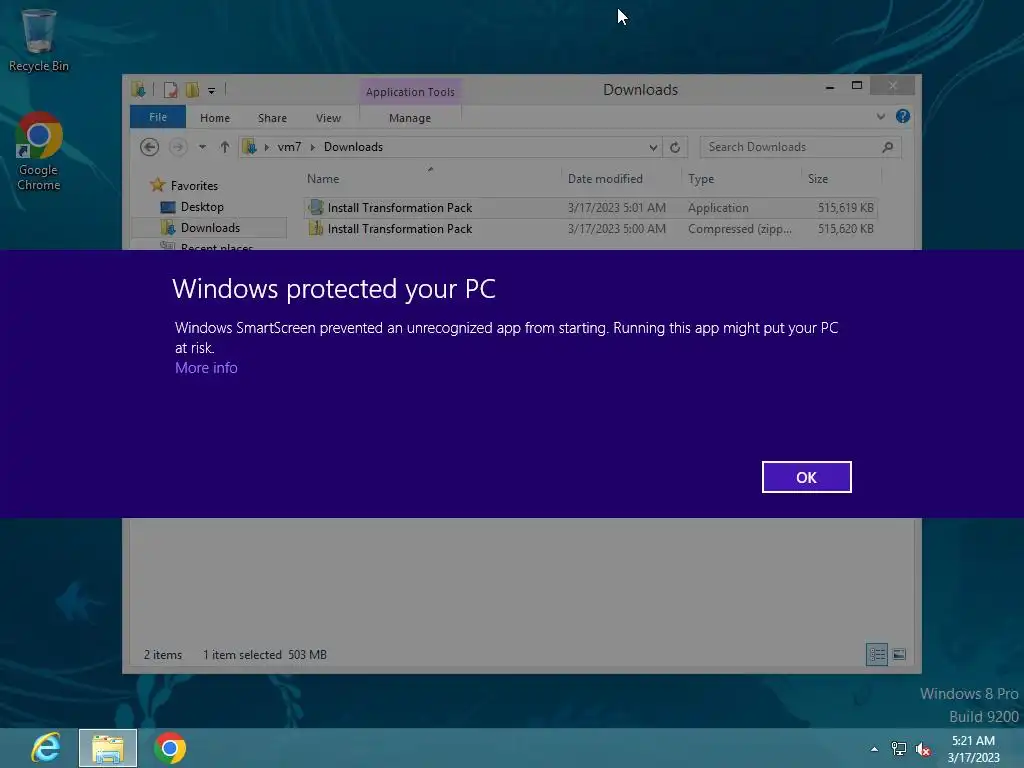The height and width of the screenshot is (768, 1024).
Task: Open the Recycle Bin desktop icon
Action: pos(39,40)
